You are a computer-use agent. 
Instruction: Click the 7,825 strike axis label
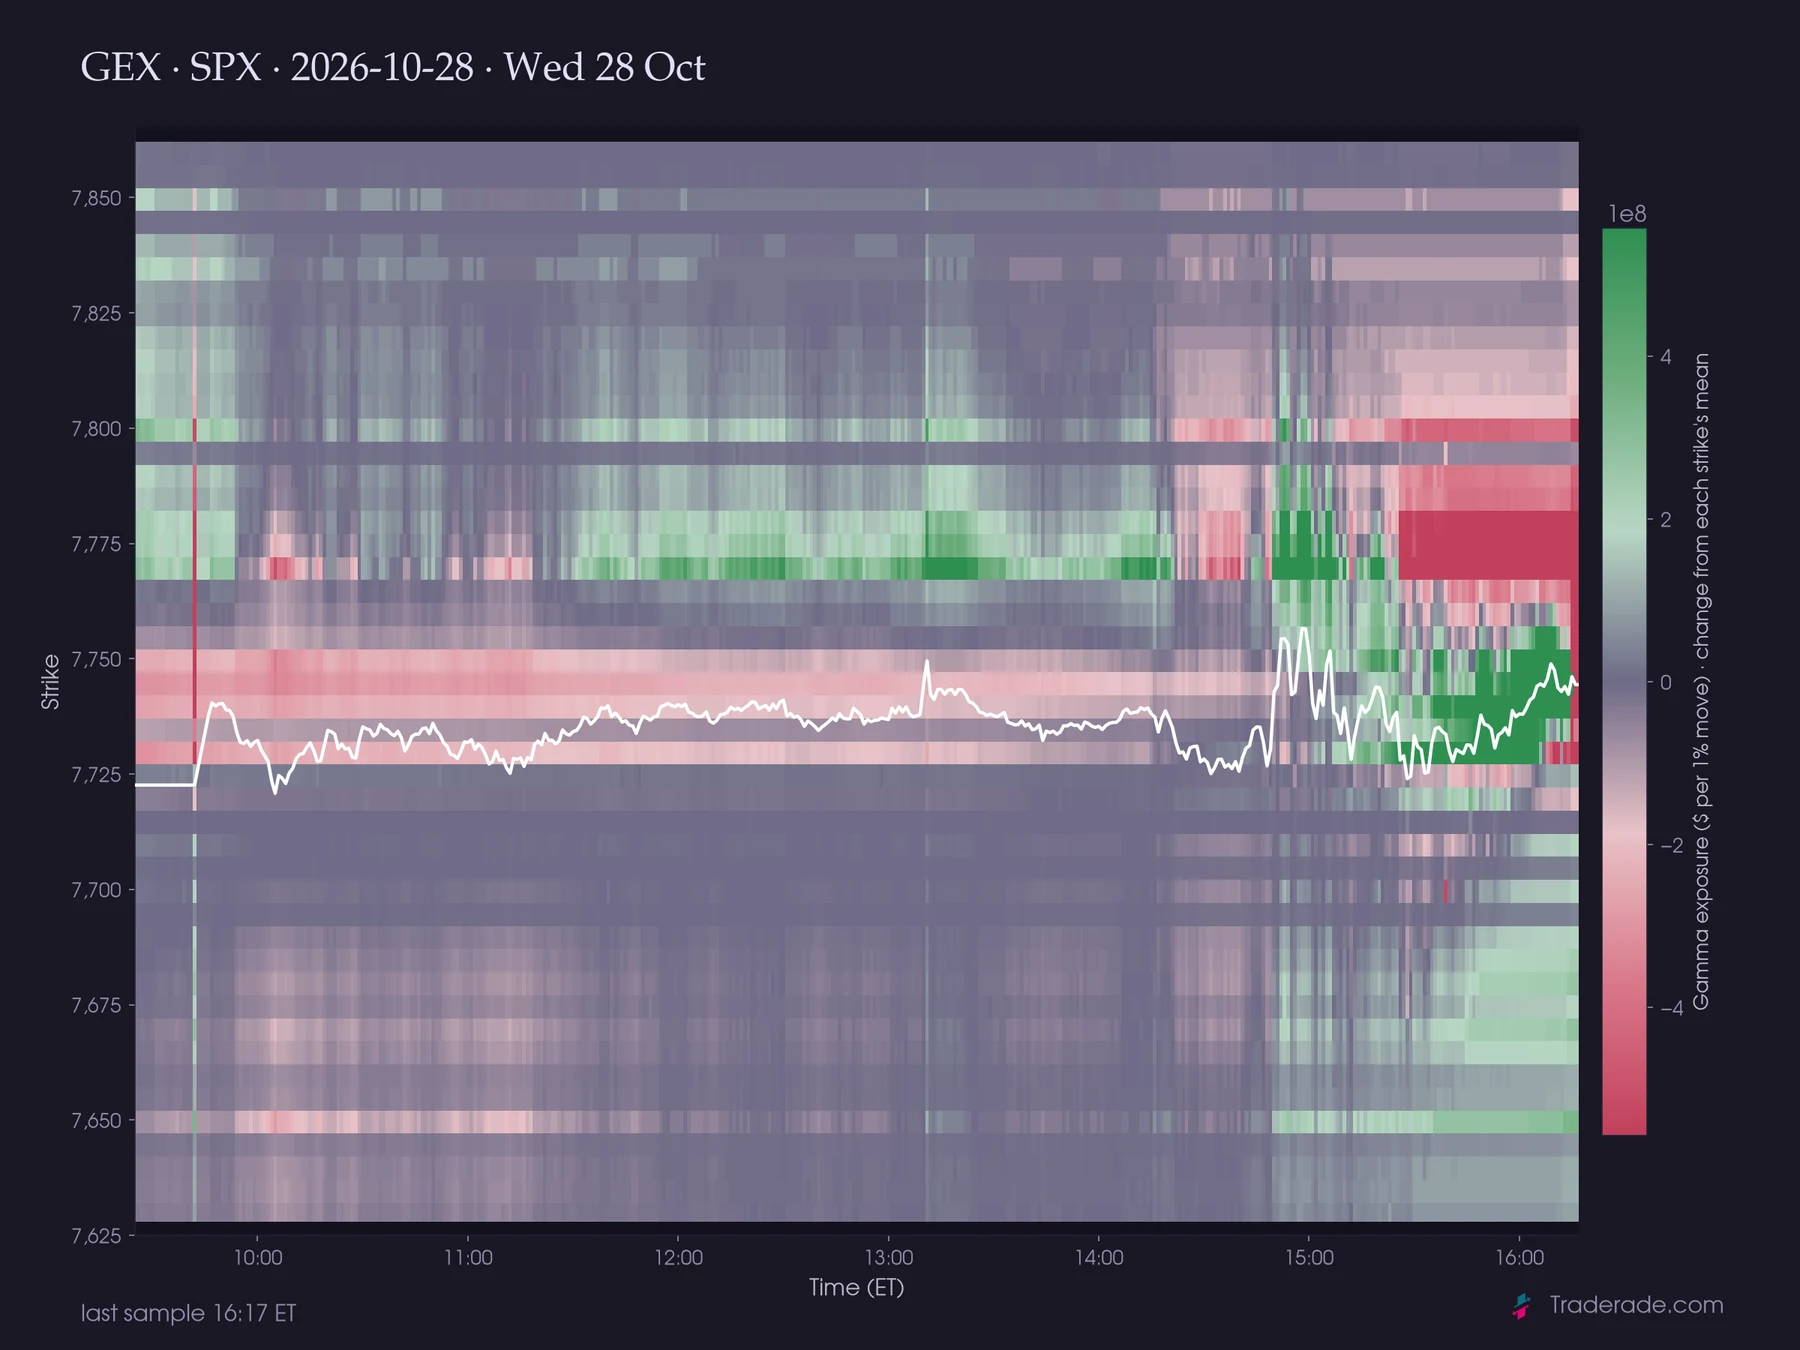click(x=96, y=314)
